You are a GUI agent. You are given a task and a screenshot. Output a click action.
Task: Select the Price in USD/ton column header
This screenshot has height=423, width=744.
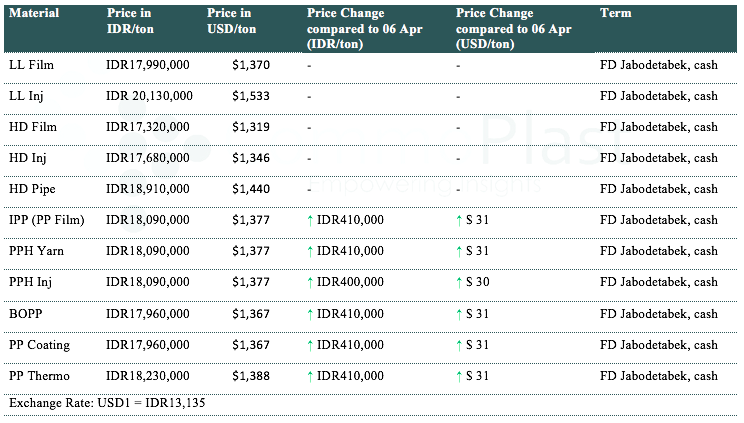(232, 21)
